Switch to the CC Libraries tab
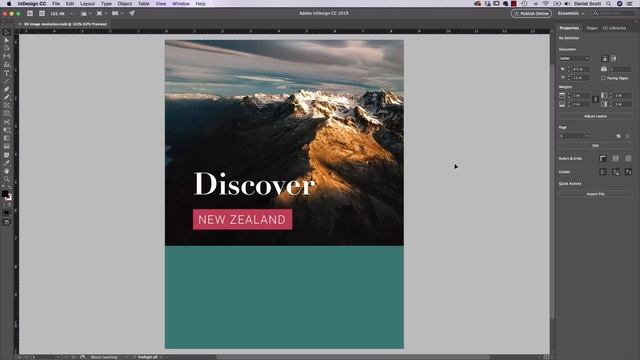 point(614,28)
